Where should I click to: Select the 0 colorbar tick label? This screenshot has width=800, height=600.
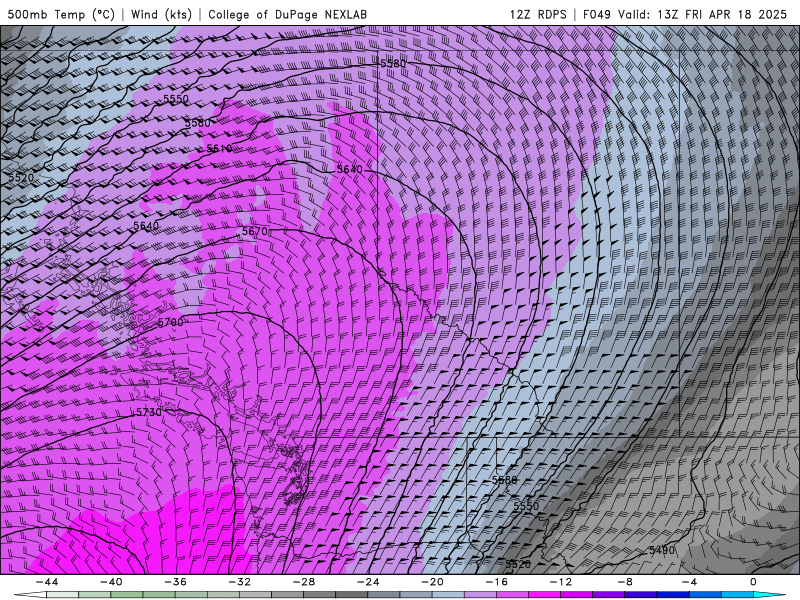[753, 582]
